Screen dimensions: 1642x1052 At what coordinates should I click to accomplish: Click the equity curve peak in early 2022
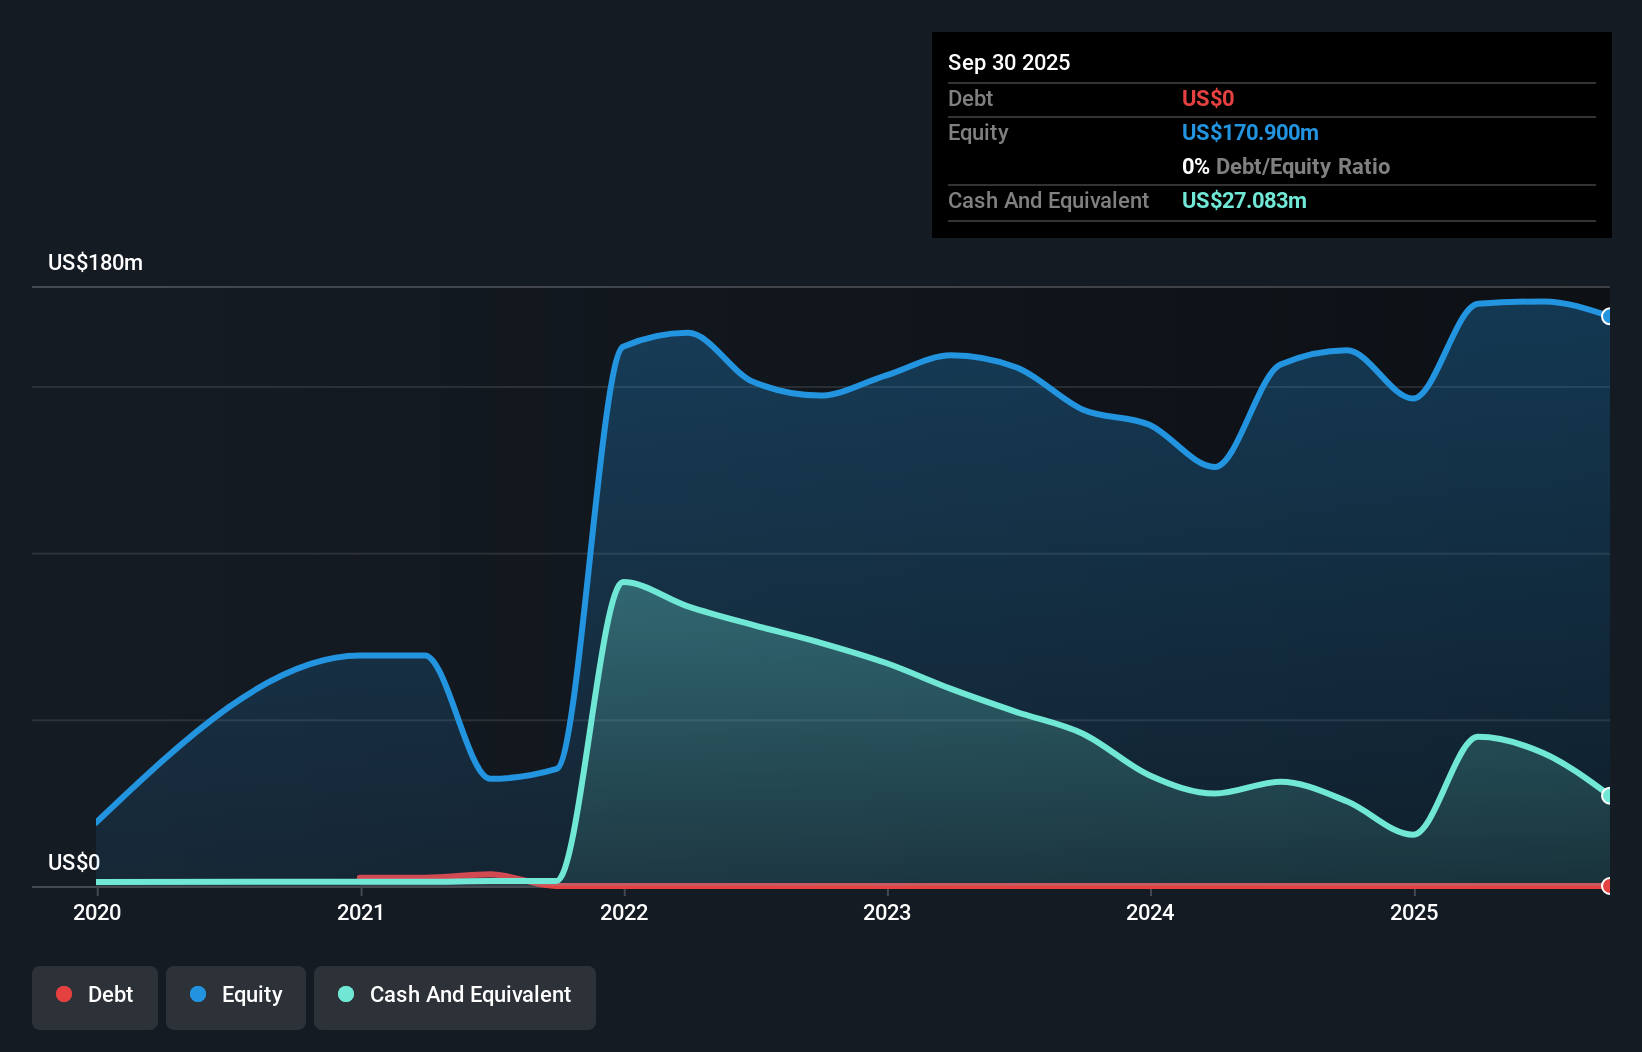(680, 333)
